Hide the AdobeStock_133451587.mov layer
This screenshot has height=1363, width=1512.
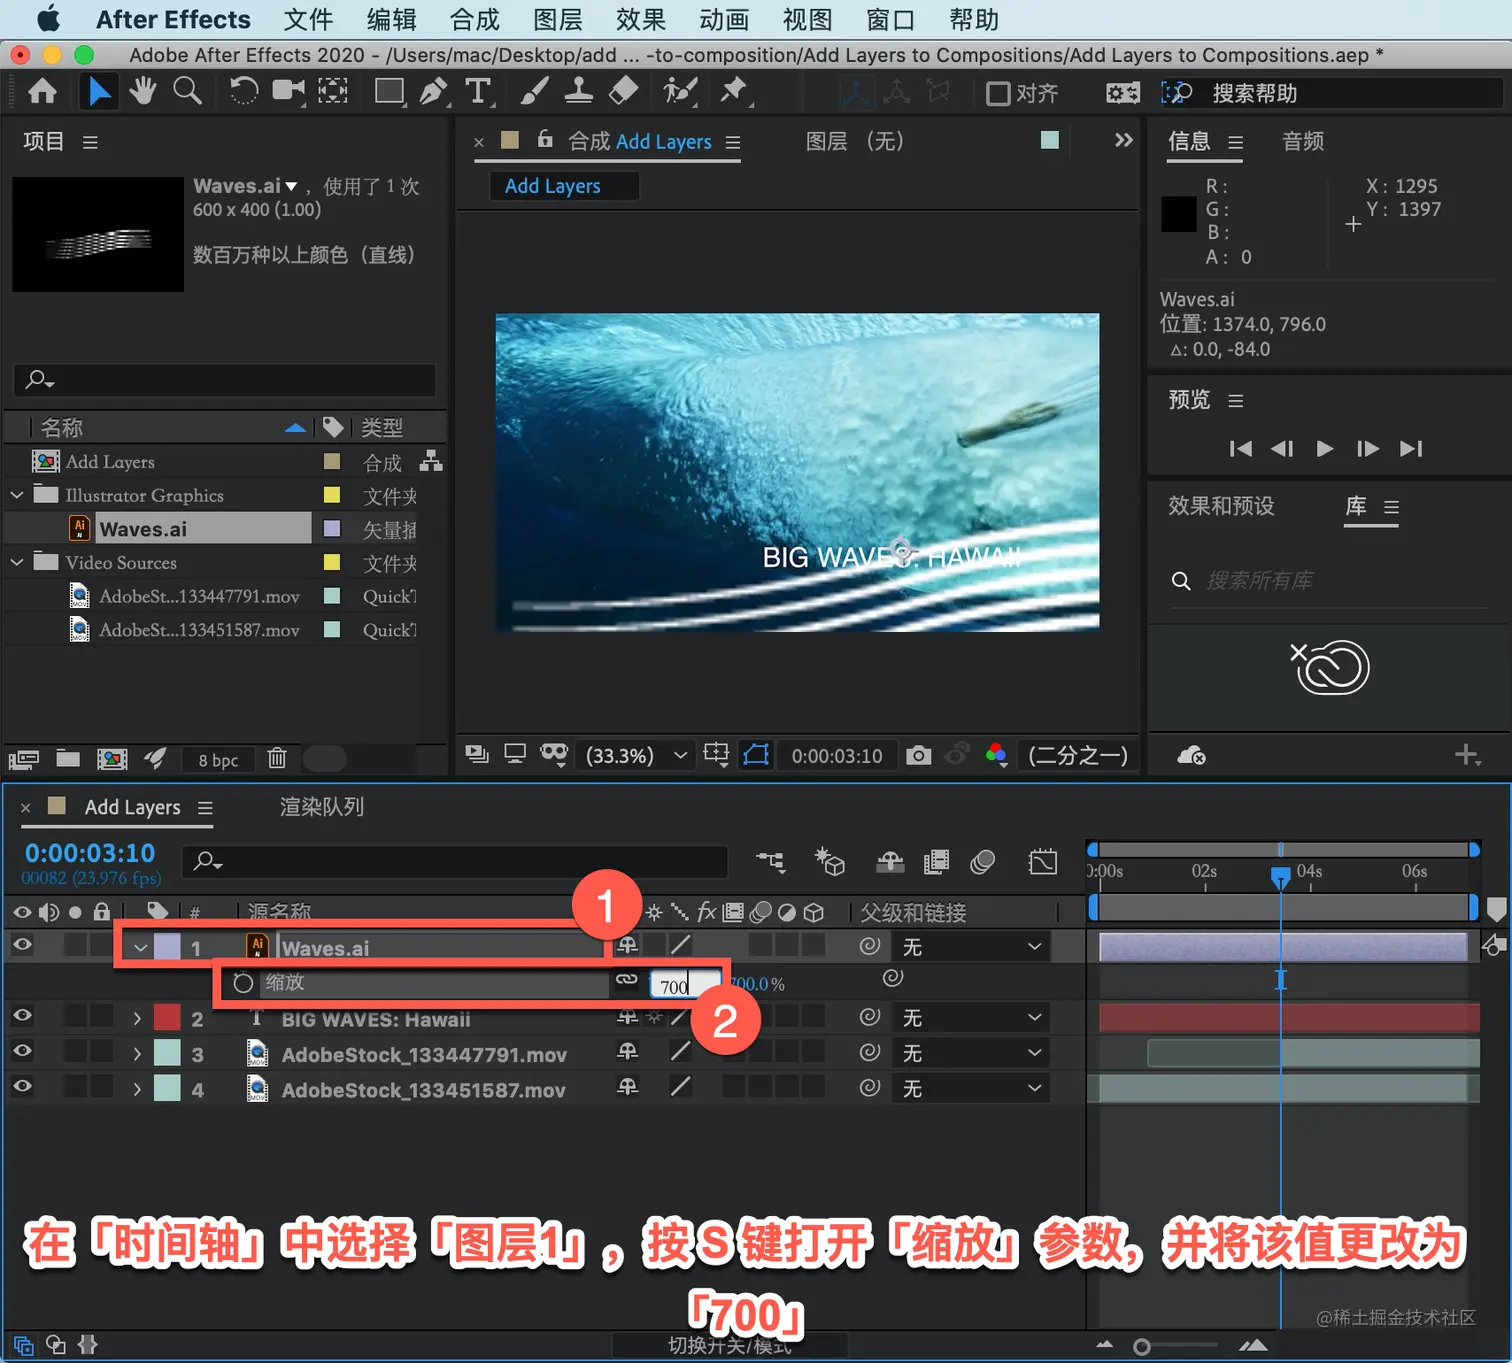(x=22, y=1087)
